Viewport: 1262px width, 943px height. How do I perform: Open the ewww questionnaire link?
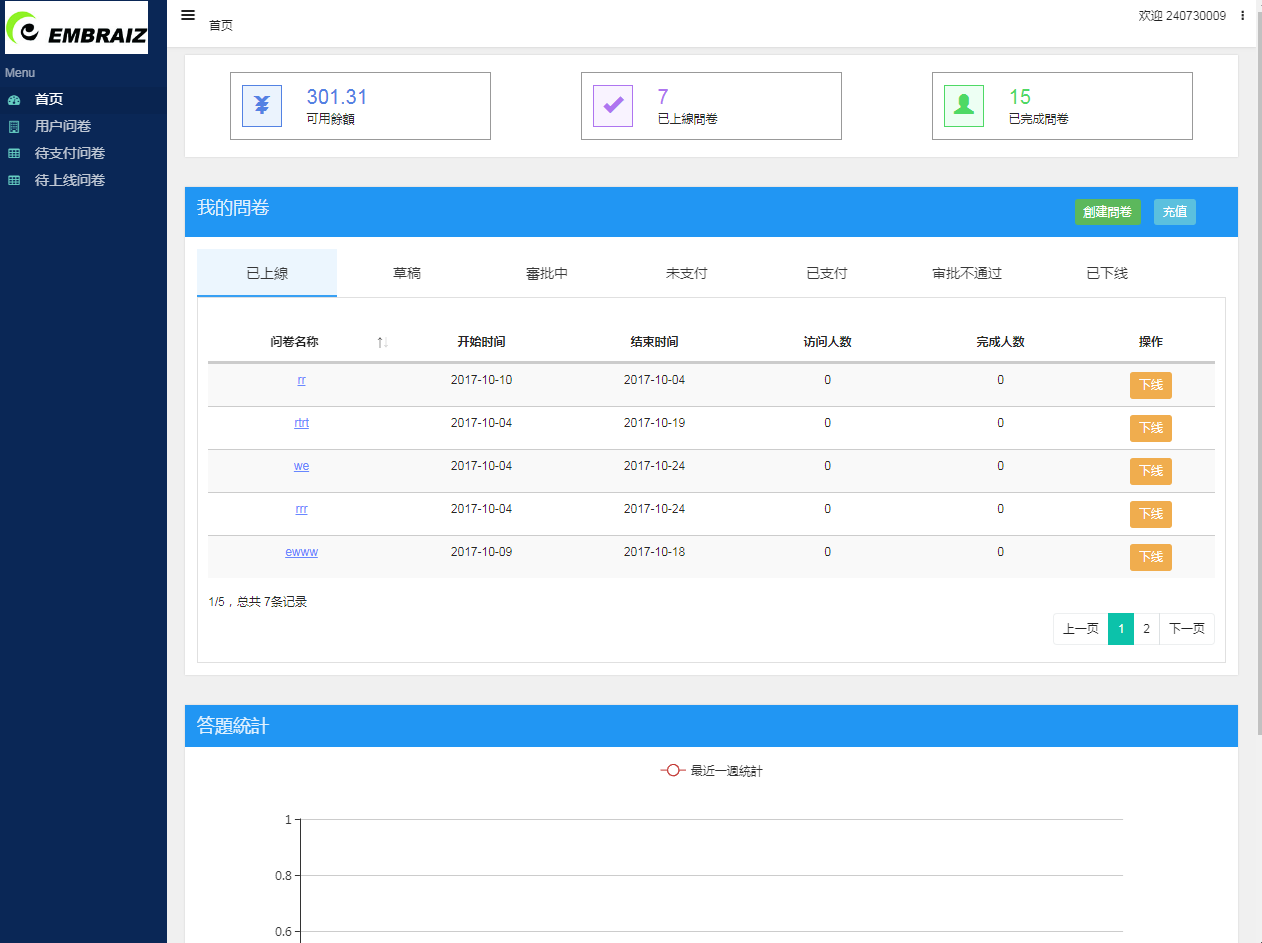(302, 552)
